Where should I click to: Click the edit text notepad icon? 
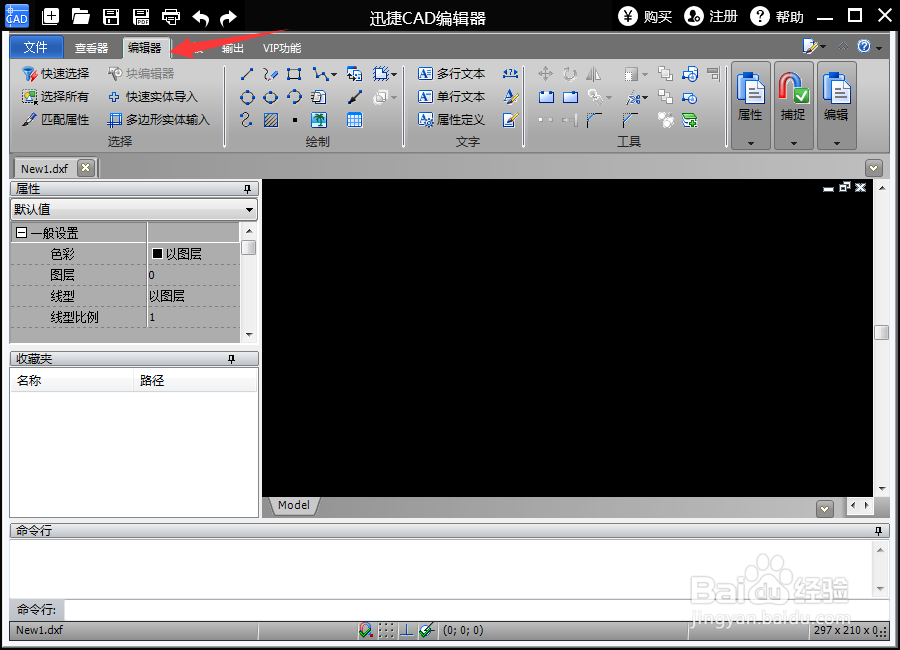click(x=510, y=119)
